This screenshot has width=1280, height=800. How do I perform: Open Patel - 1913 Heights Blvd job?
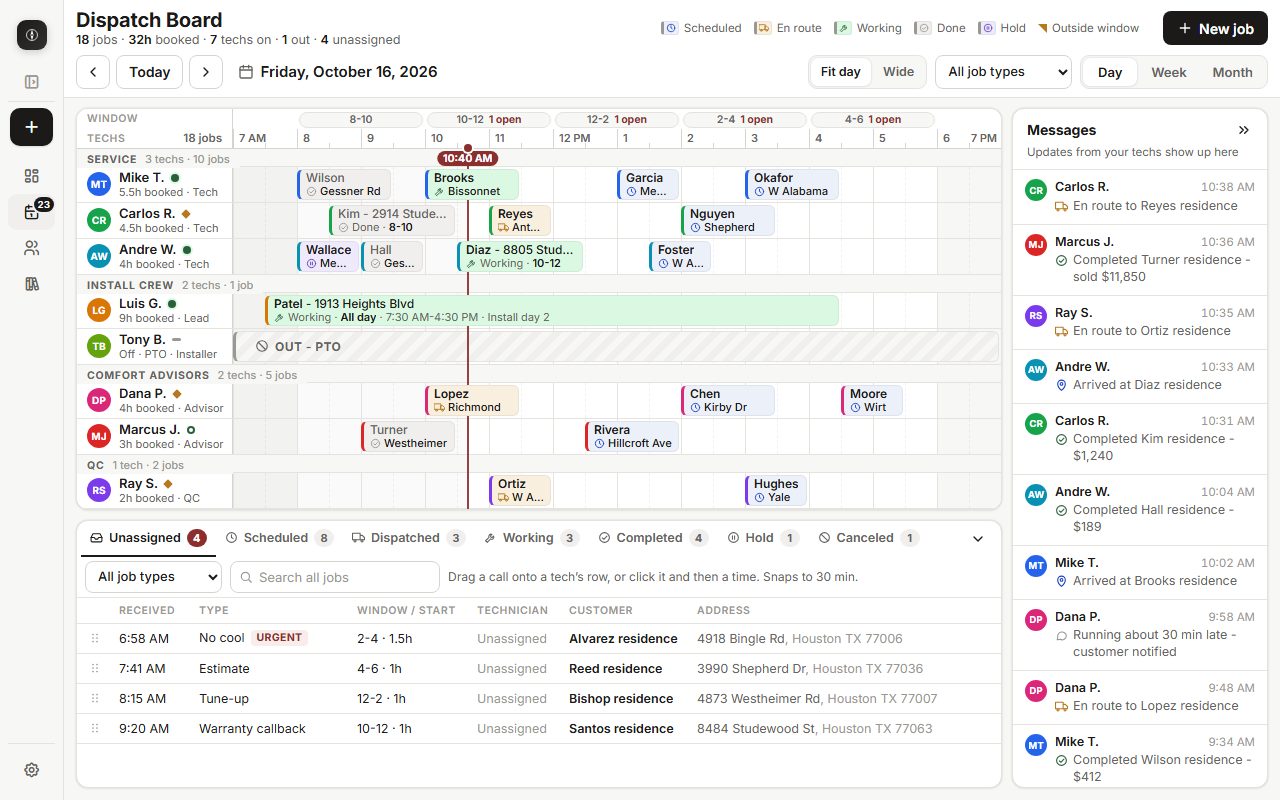(552, 311)
